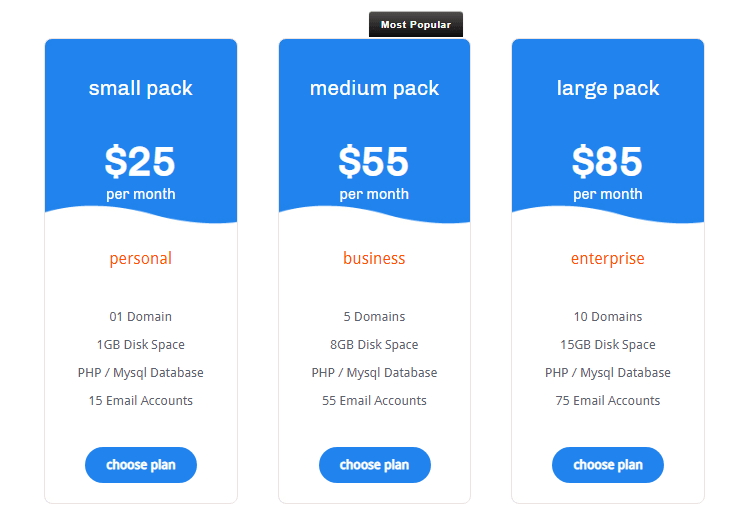Select the medium pack heading
The height and width of the screenshot is (516, 749).
(374, 88)
